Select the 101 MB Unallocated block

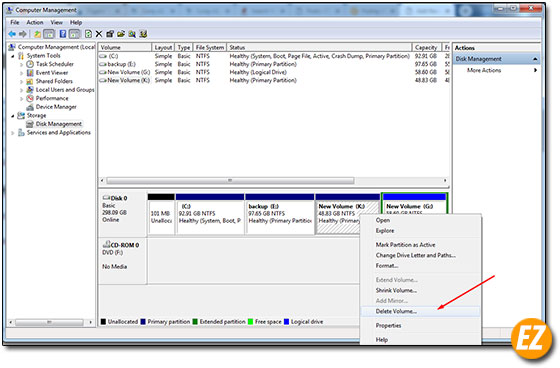pyautogui.click(x=161, y=214)
